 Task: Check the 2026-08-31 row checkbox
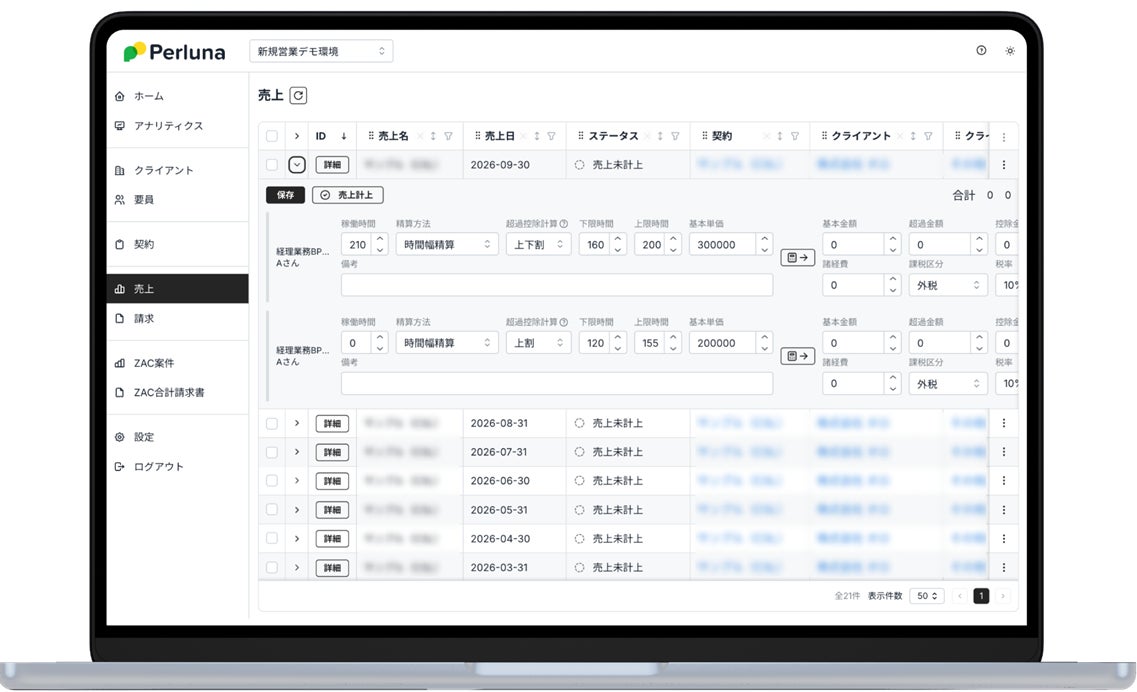(x=272, y=423)
